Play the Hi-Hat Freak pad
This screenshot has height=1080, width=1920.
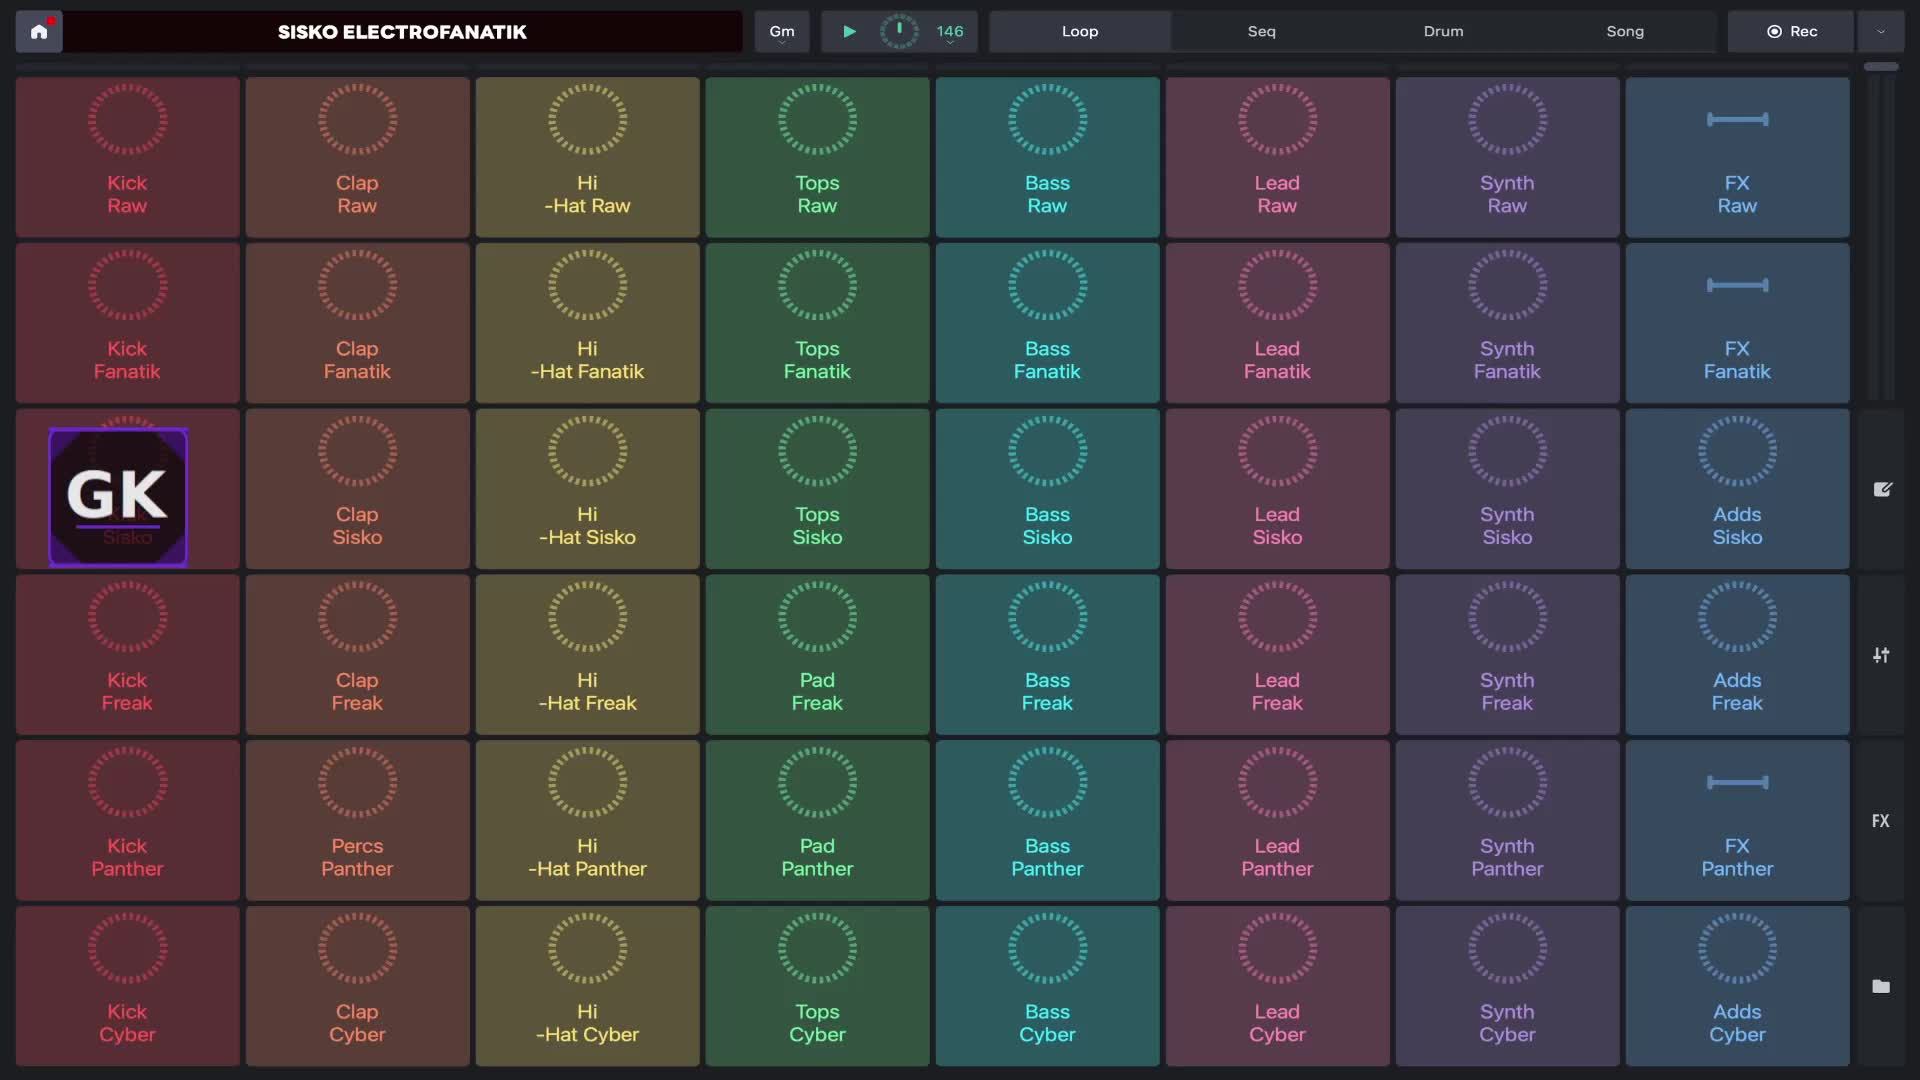tap(588, 655)
